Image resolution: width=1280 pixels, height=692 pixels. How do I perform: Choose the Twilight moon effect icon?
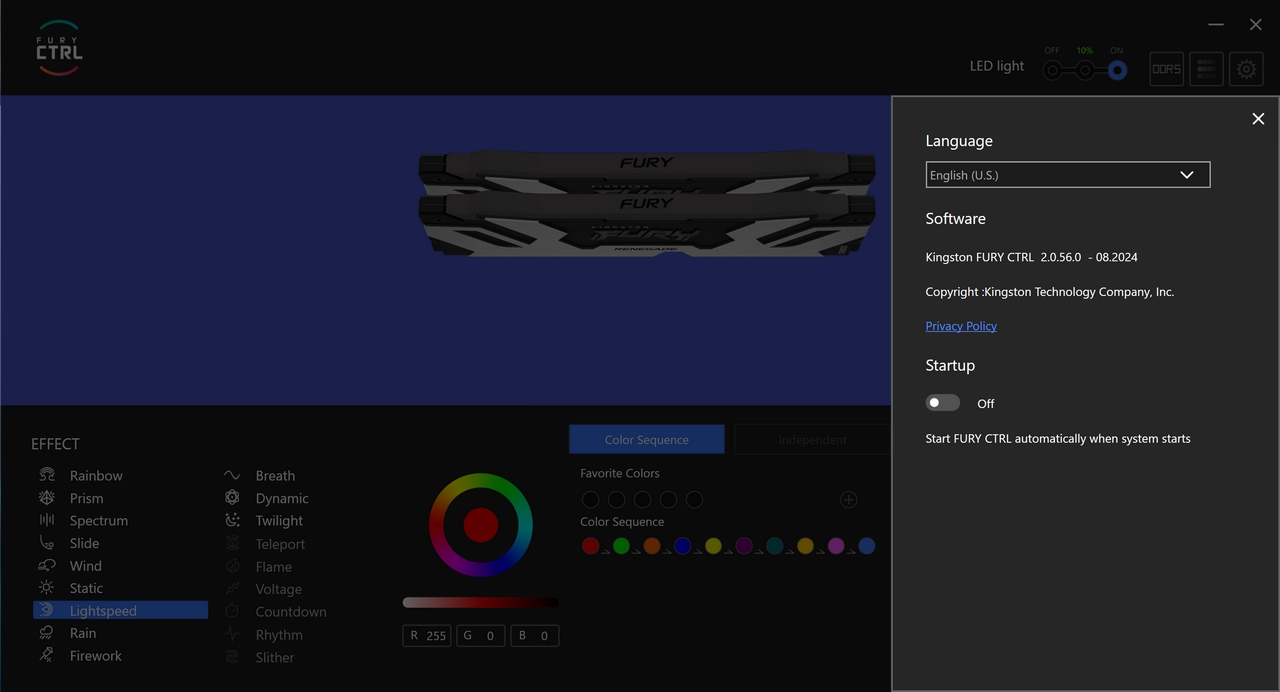pos(232,520)
